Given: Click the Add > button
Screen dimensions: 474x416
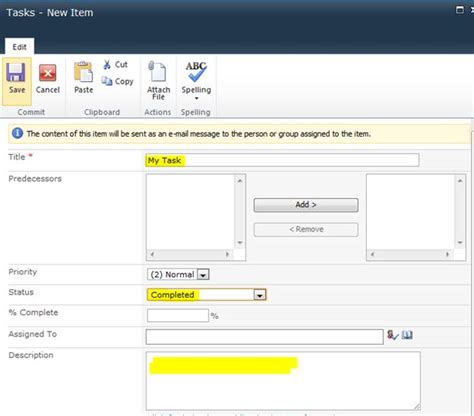Looking at the screenshot, I should click(x=306, y=205).
